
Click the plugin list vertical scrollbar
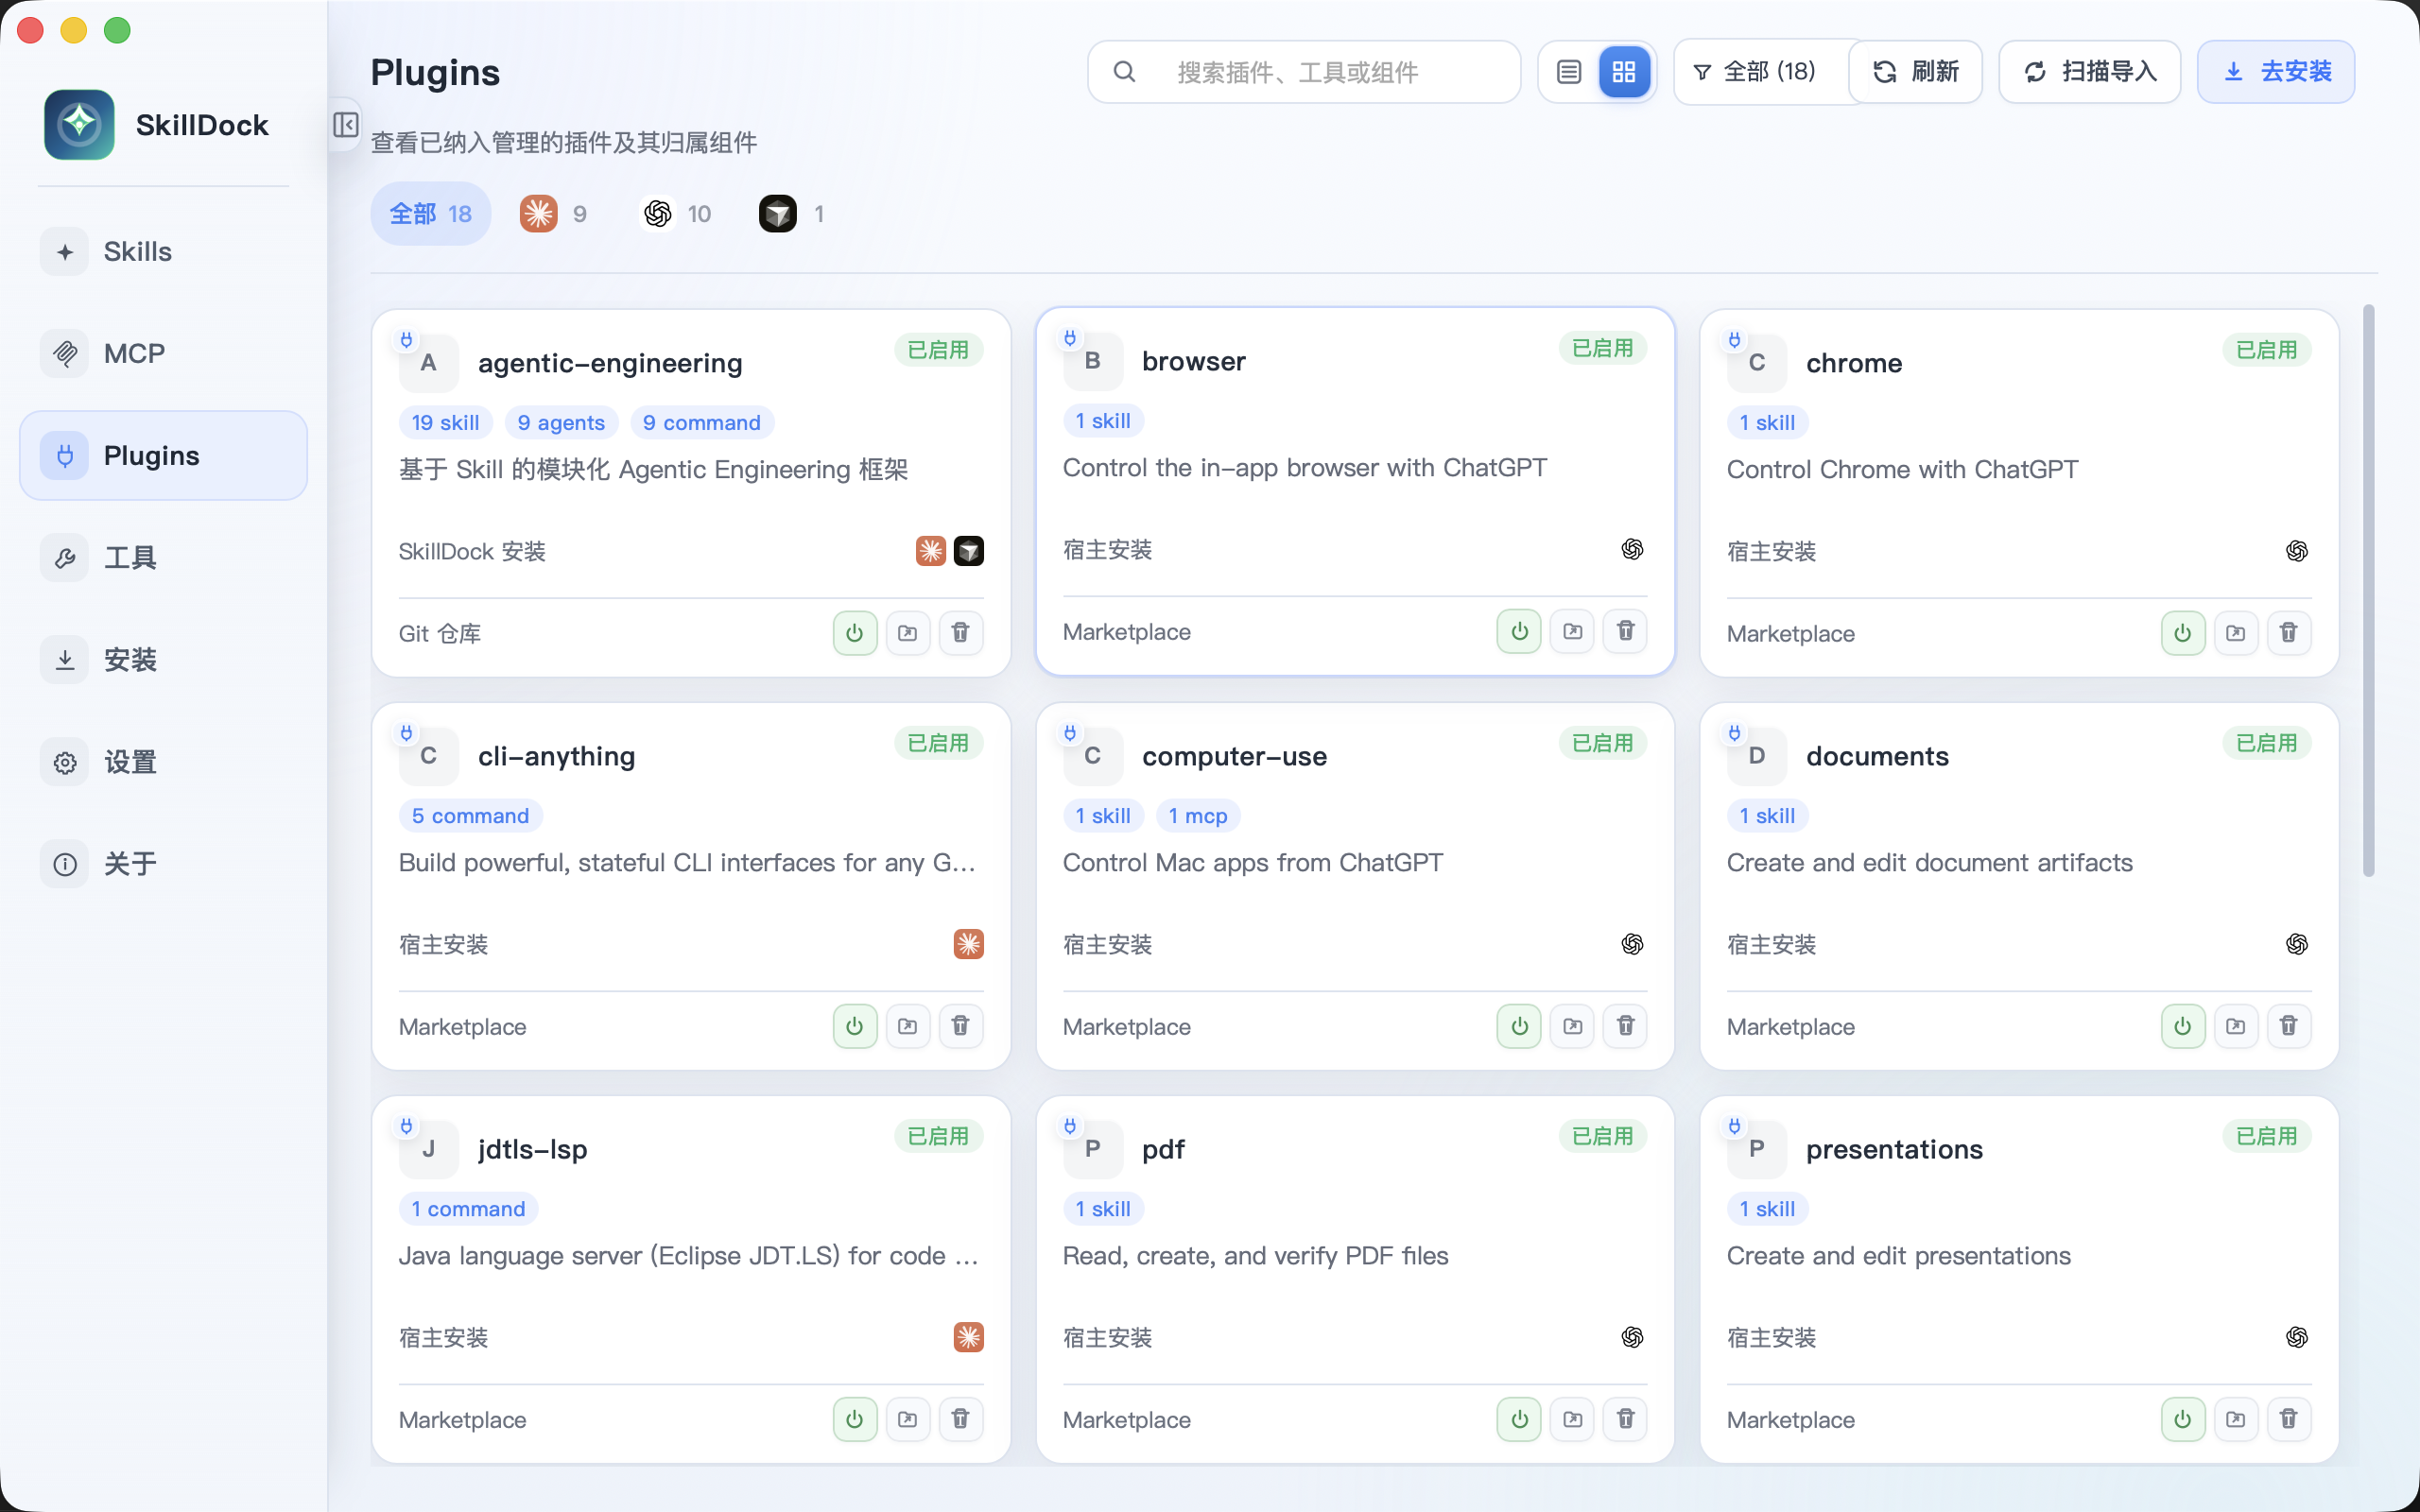coord(2368,592)
